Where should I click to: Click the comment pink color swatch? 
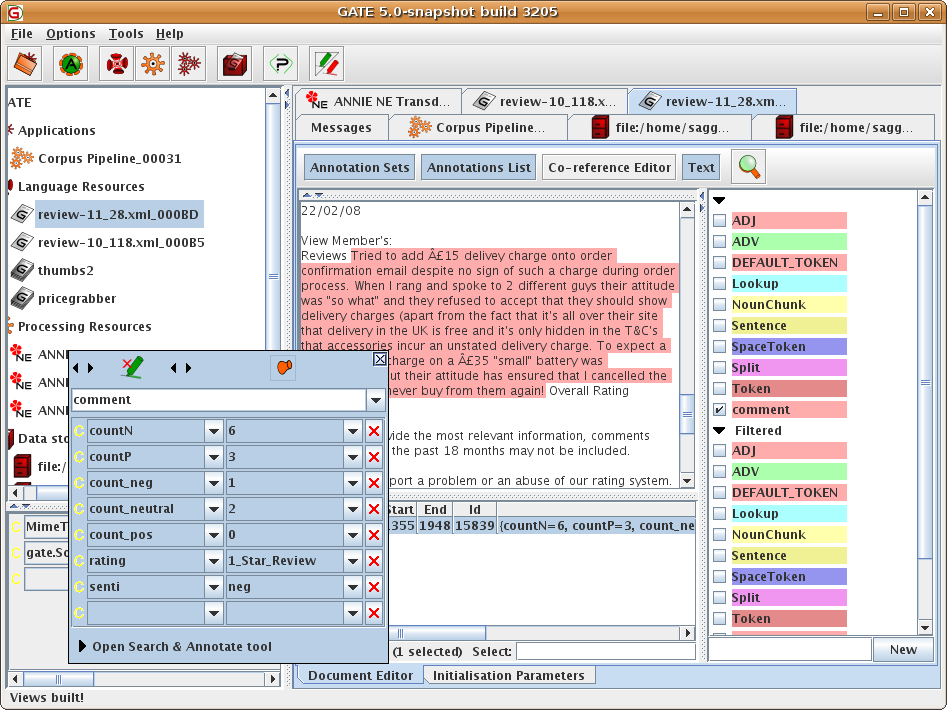tap(789, 410)
